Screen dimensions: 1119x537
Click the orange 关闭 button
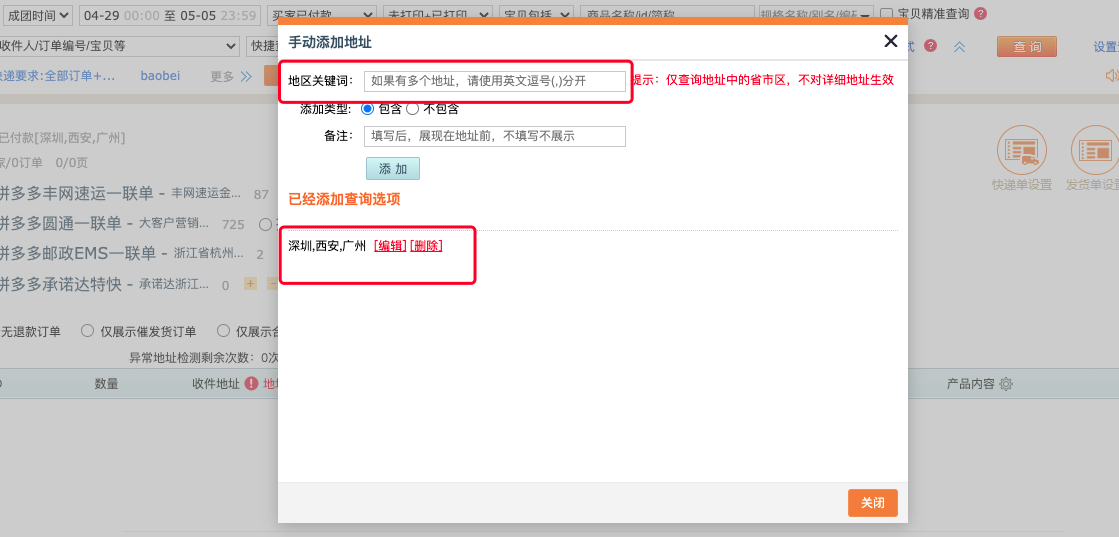pyautogui.click(x=872, y=503)
